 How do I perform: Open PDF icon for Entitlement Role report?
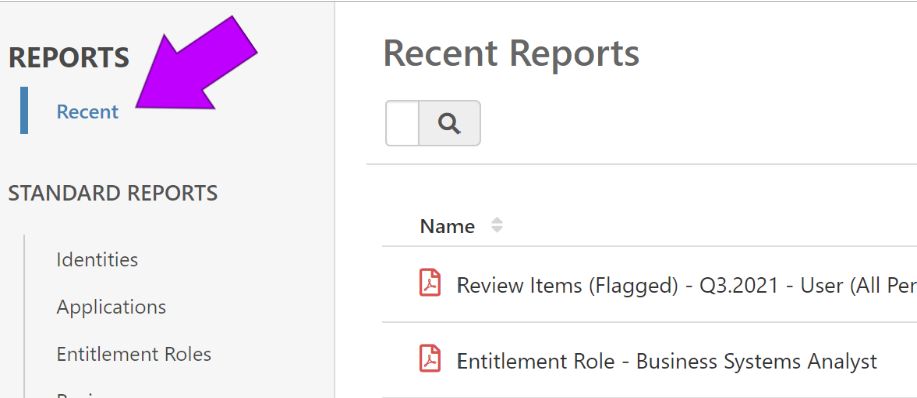tap(430, 359)
